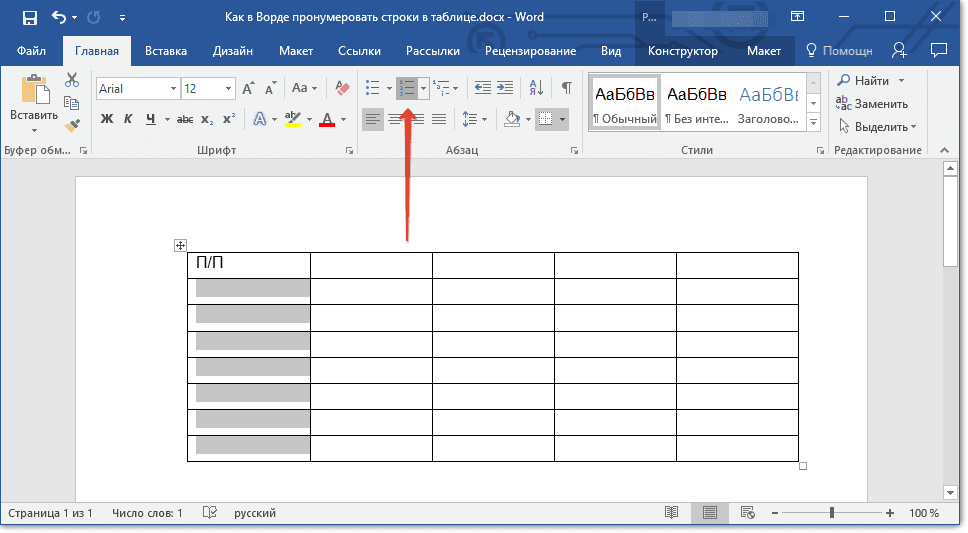The height and width of the screenshot is (533, 968).
Task: Select the Format Painter brush icon
Action: click(72, 125)
